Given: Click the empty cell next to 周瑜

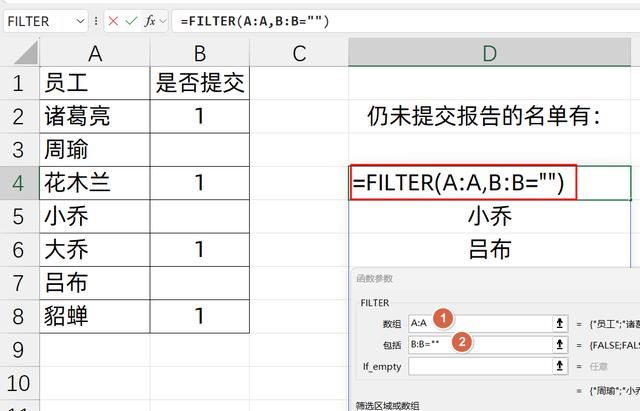Looking at the screenshot, I should tap(200, 150).
